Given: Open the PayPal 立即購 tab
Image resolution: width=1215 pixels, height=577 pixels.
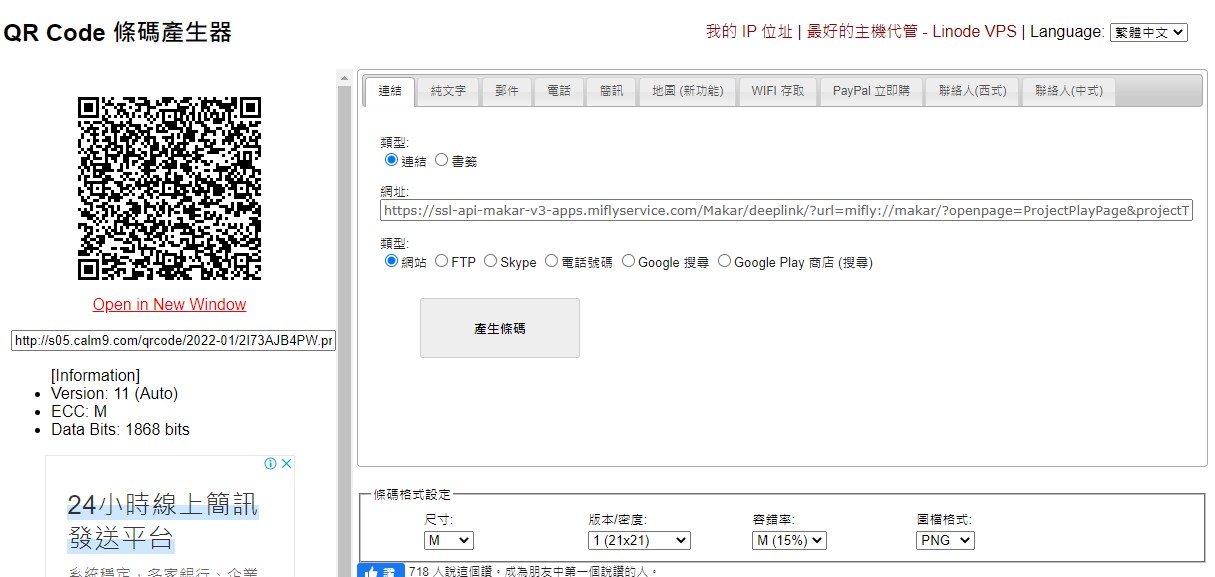Looking at the screenshot, I should (x=871, y=91).
